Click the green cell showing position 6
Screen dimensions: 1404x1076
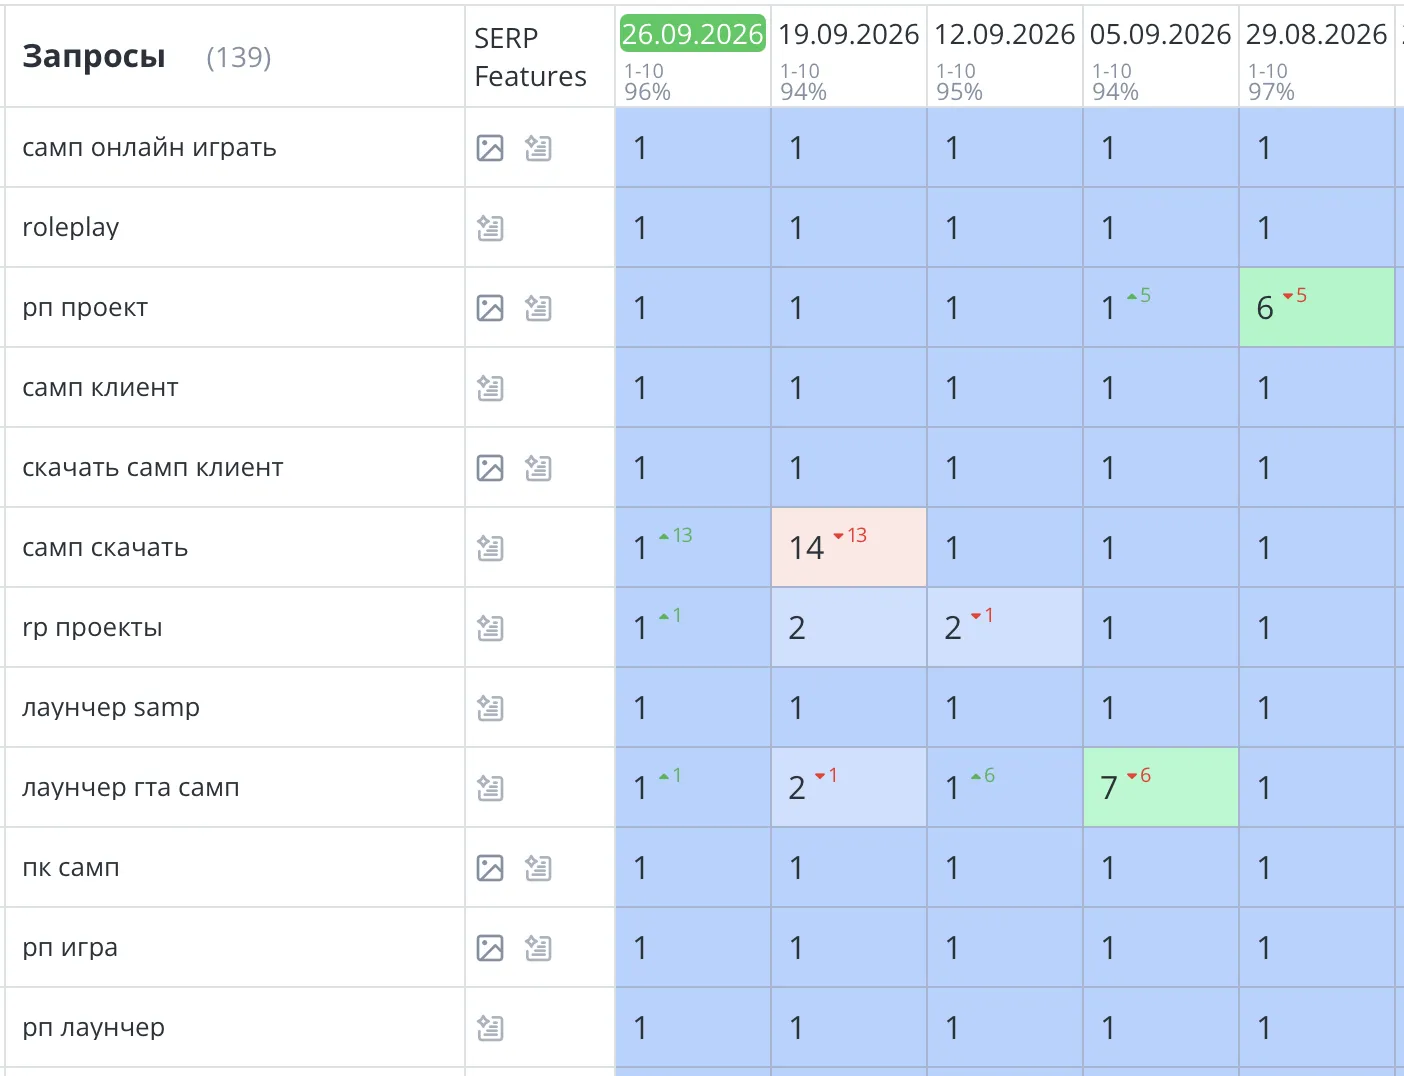click(1317, 307)
